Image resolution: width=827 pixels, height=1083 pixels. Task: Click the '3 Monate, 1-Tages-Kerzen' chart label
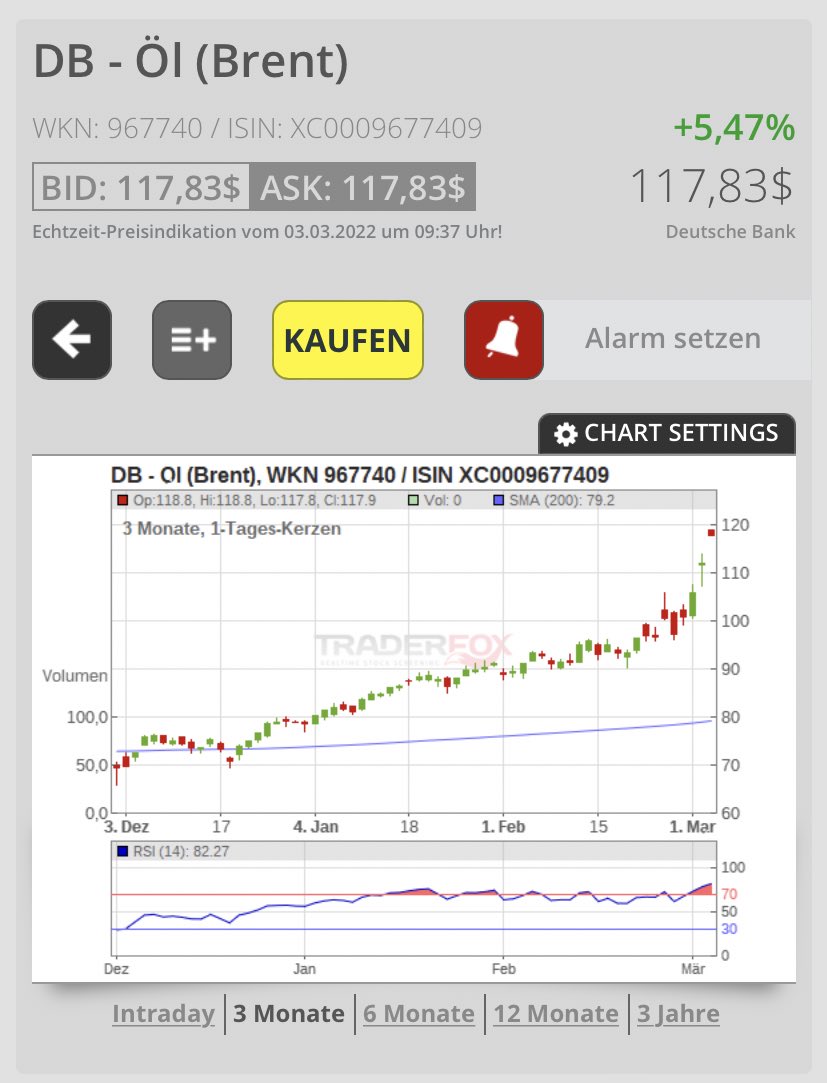tap(232, 529)
